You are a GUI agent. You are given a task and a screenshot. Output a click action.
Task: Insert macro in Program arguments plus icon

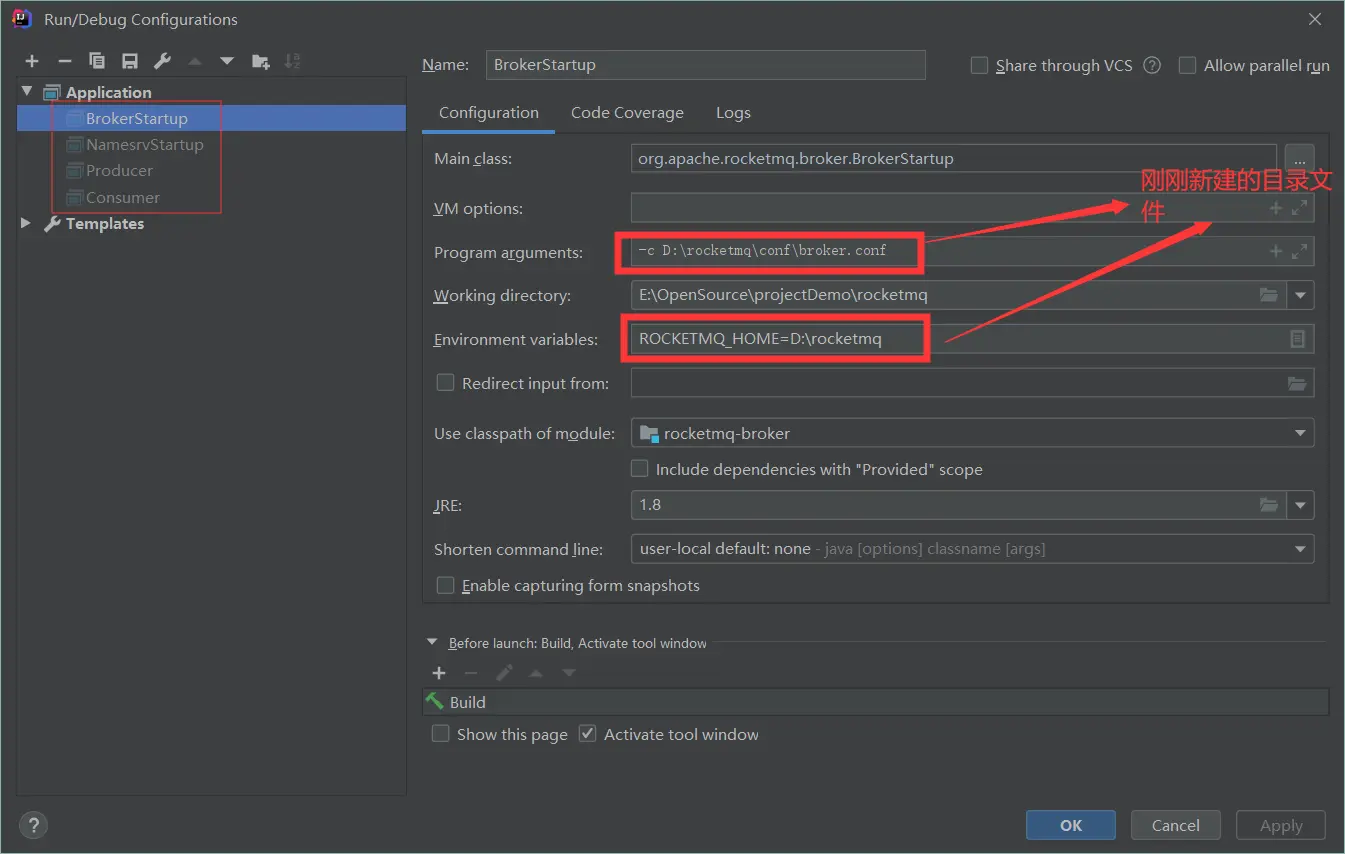(1275, 252)
